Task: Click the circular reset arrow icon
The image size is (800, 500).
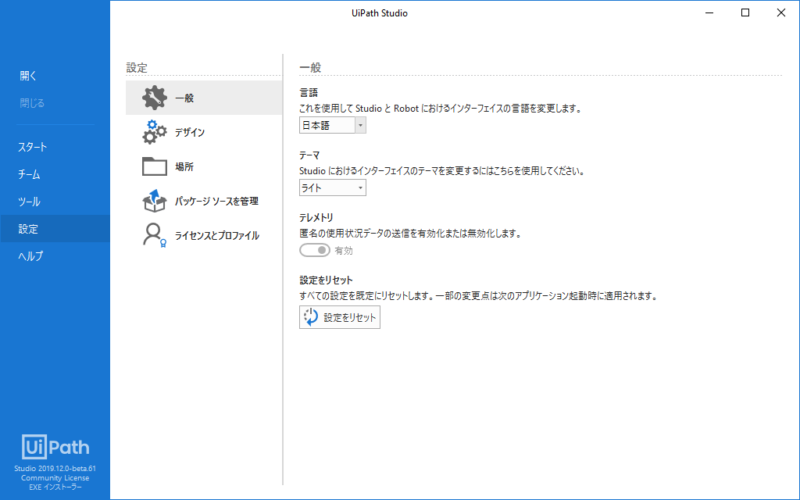Action: click(x=311, y=317)
